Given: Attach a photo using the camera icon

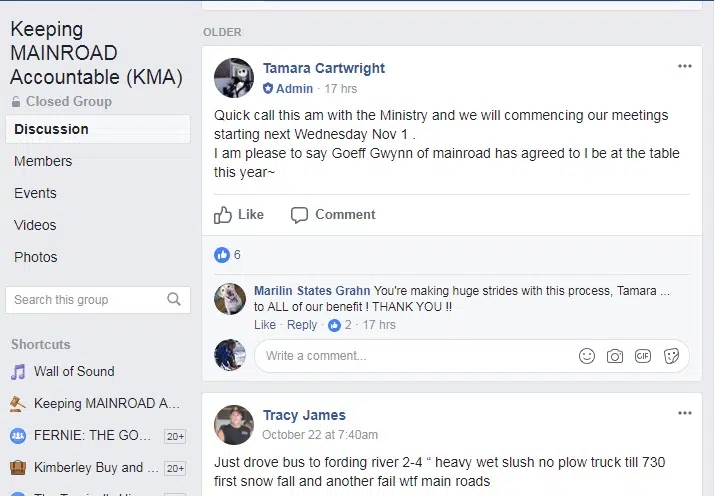Looking at the screenshot, I should [615, 356].
